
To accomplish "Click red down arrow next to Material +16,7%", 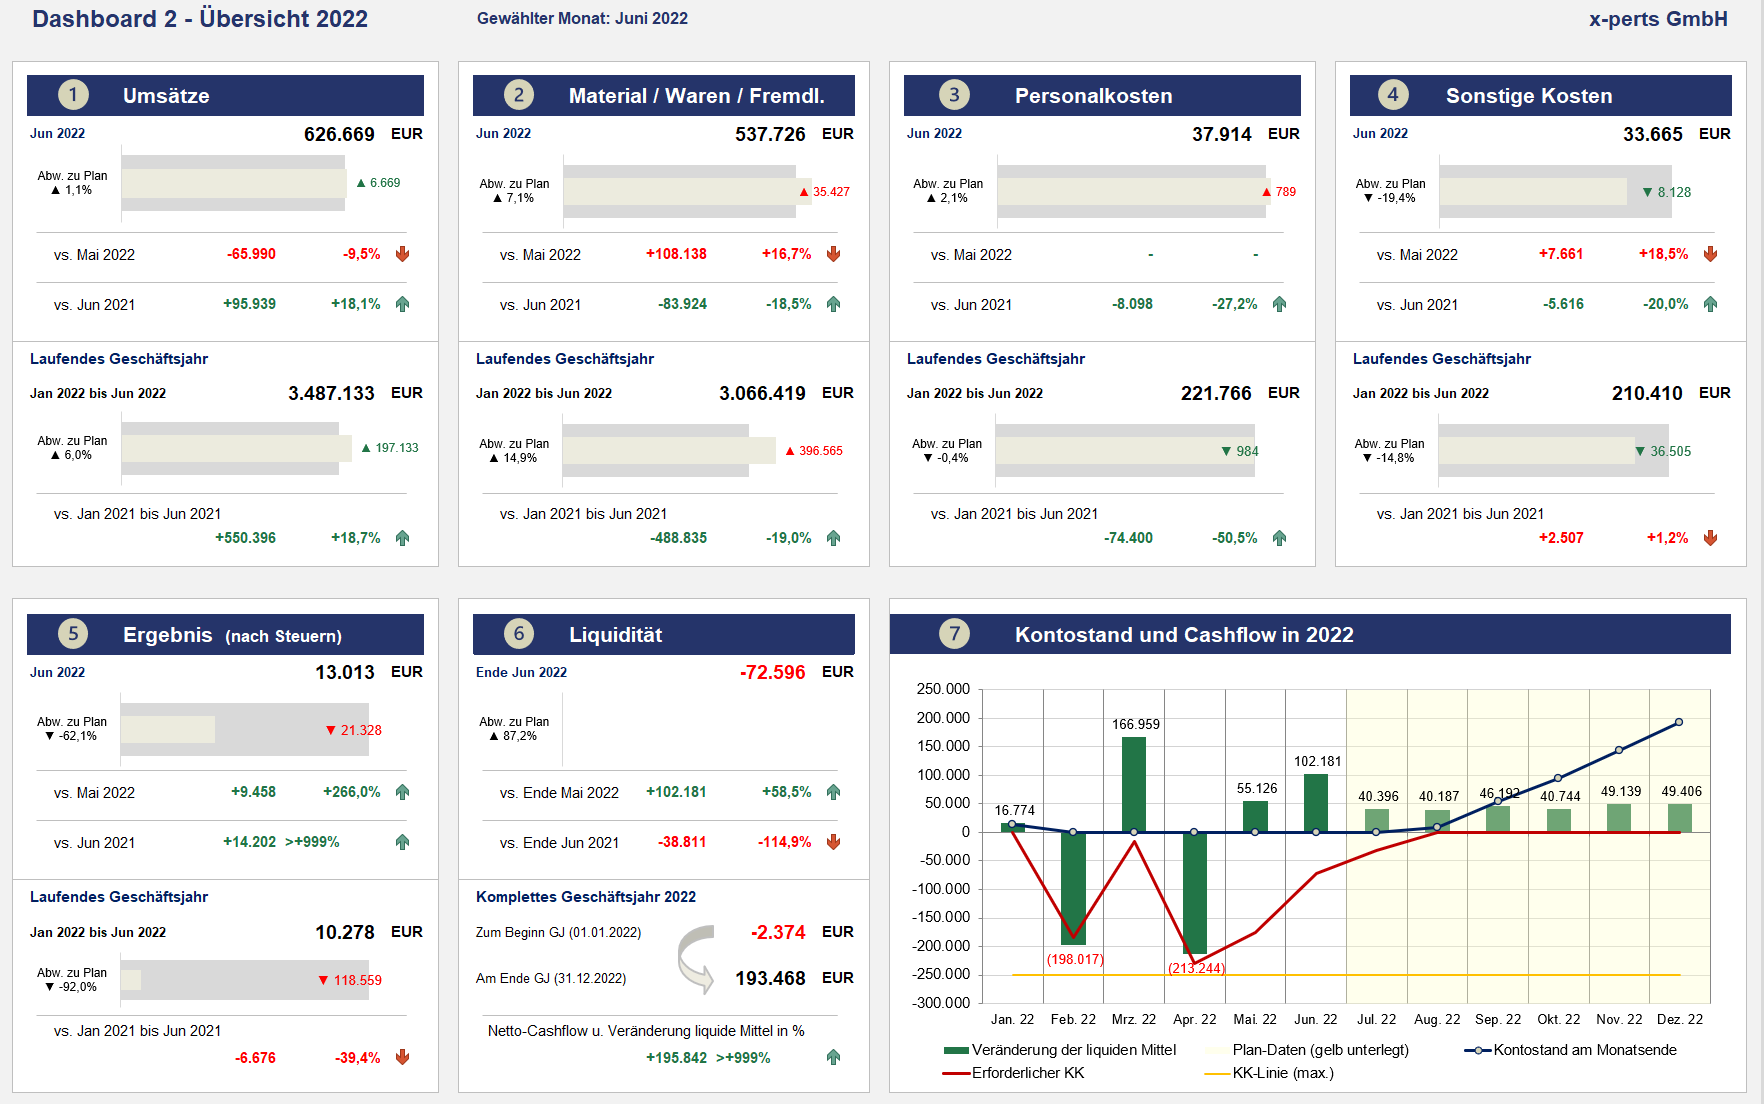I will coord(834,254).
